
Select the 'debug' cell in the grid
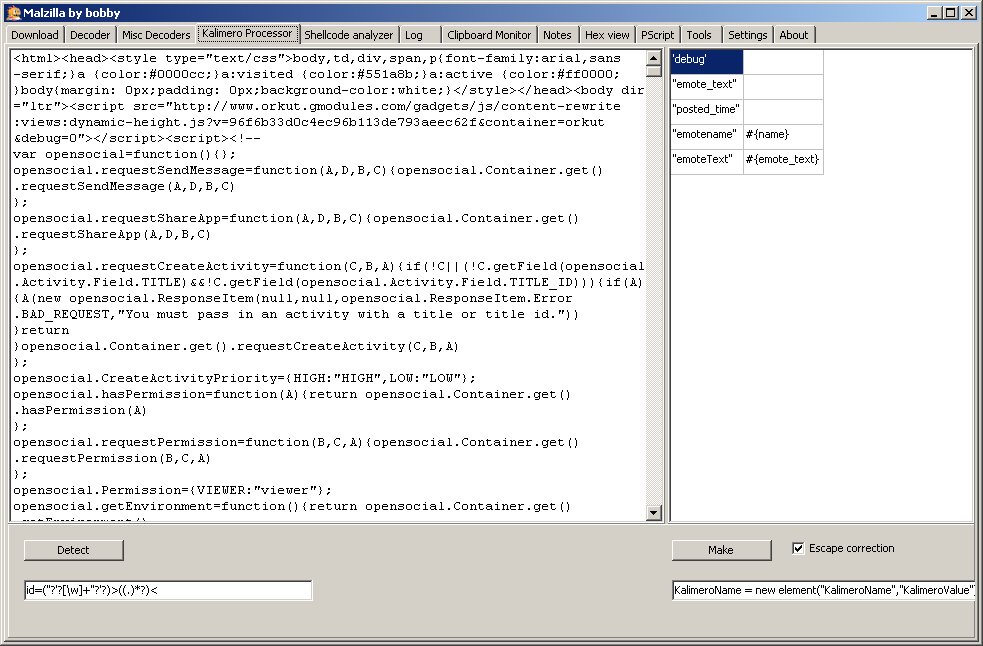(x=707, y=61)
